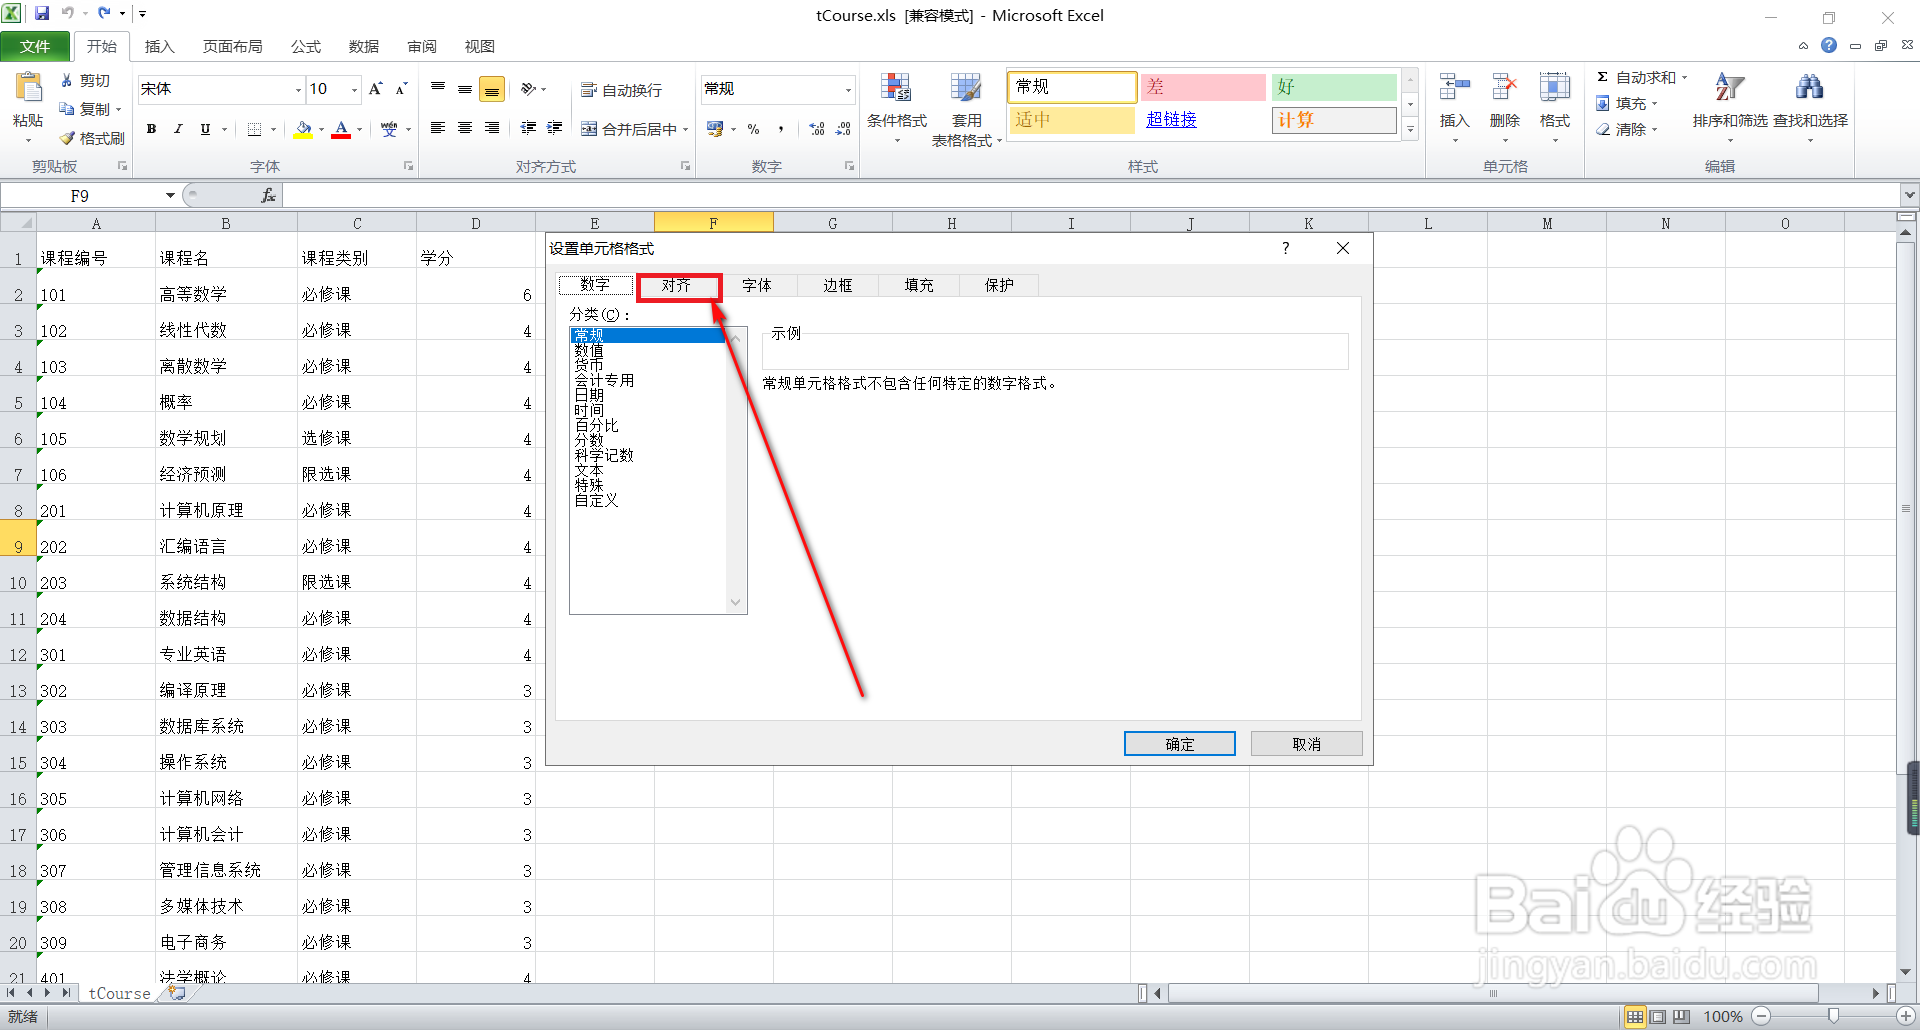Screen dimensions: 1920x1030
Task: Open the number format dropdown showing 常规
Action: (x=848, y=90)
